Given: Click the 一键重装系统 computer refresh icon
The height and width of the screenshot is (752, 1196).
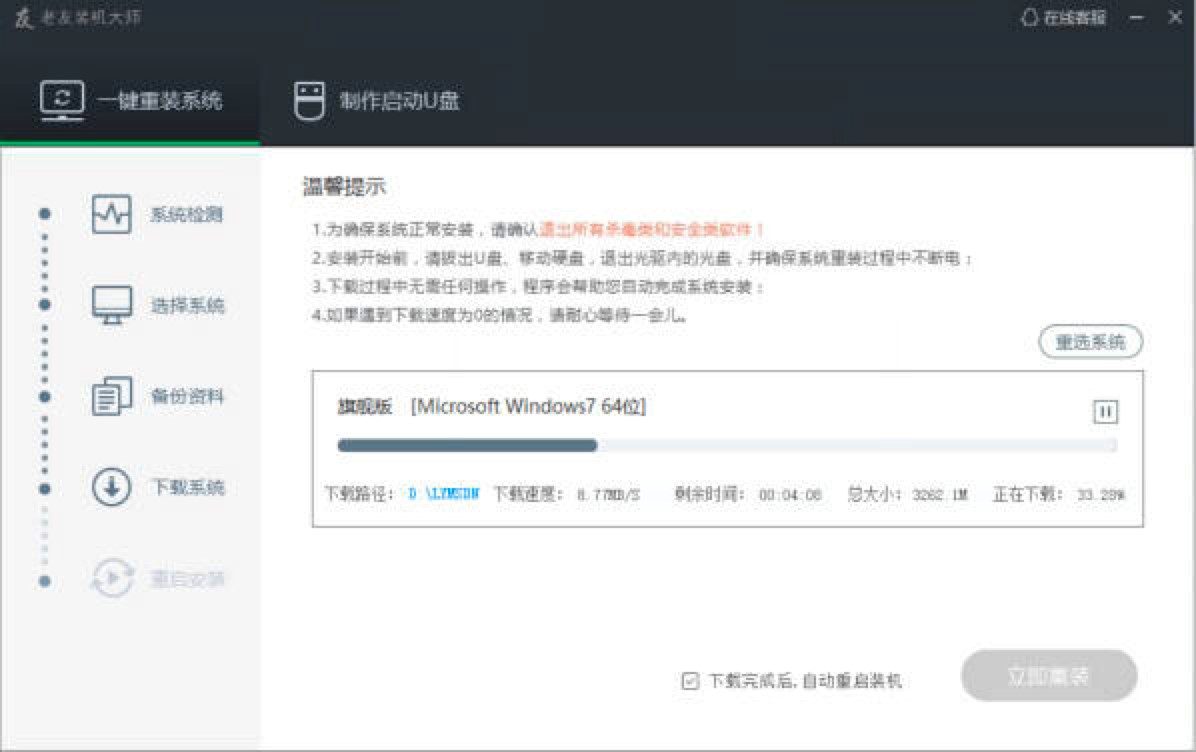Looking at the screenshot, I should coord(62,100).
